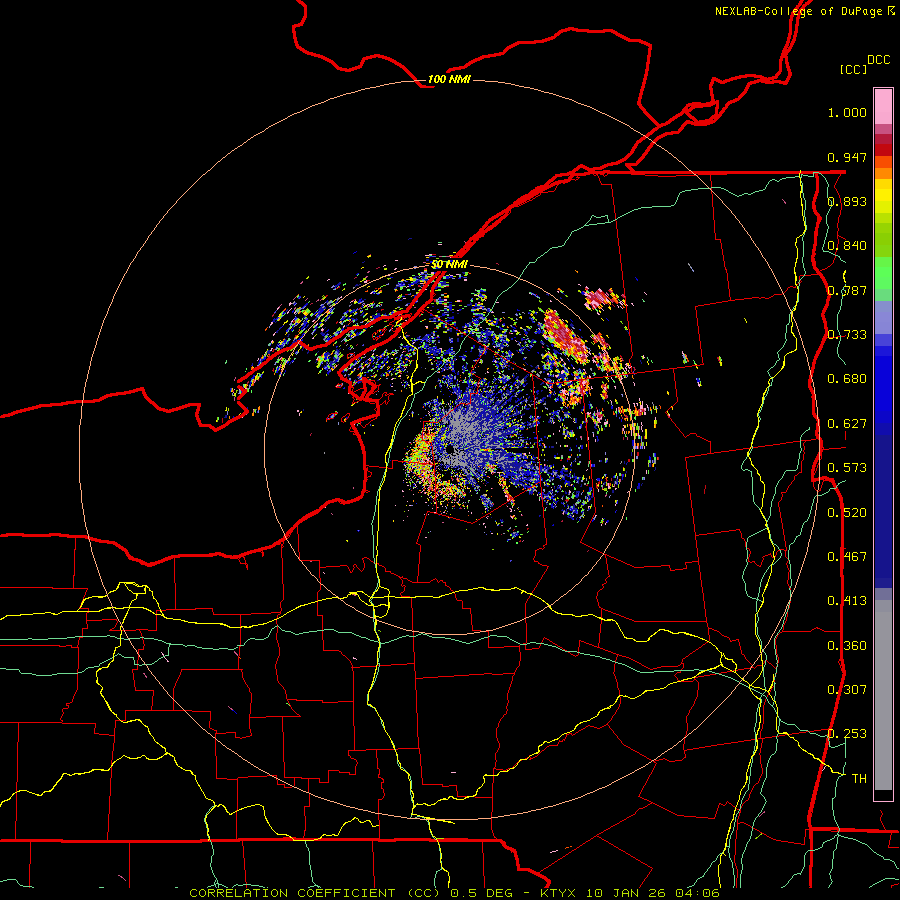Image resolution: width=900 pixels, height=900 pixels.
Task: Click the gray low-value segment of the color bar
Action: pos(883,695)
